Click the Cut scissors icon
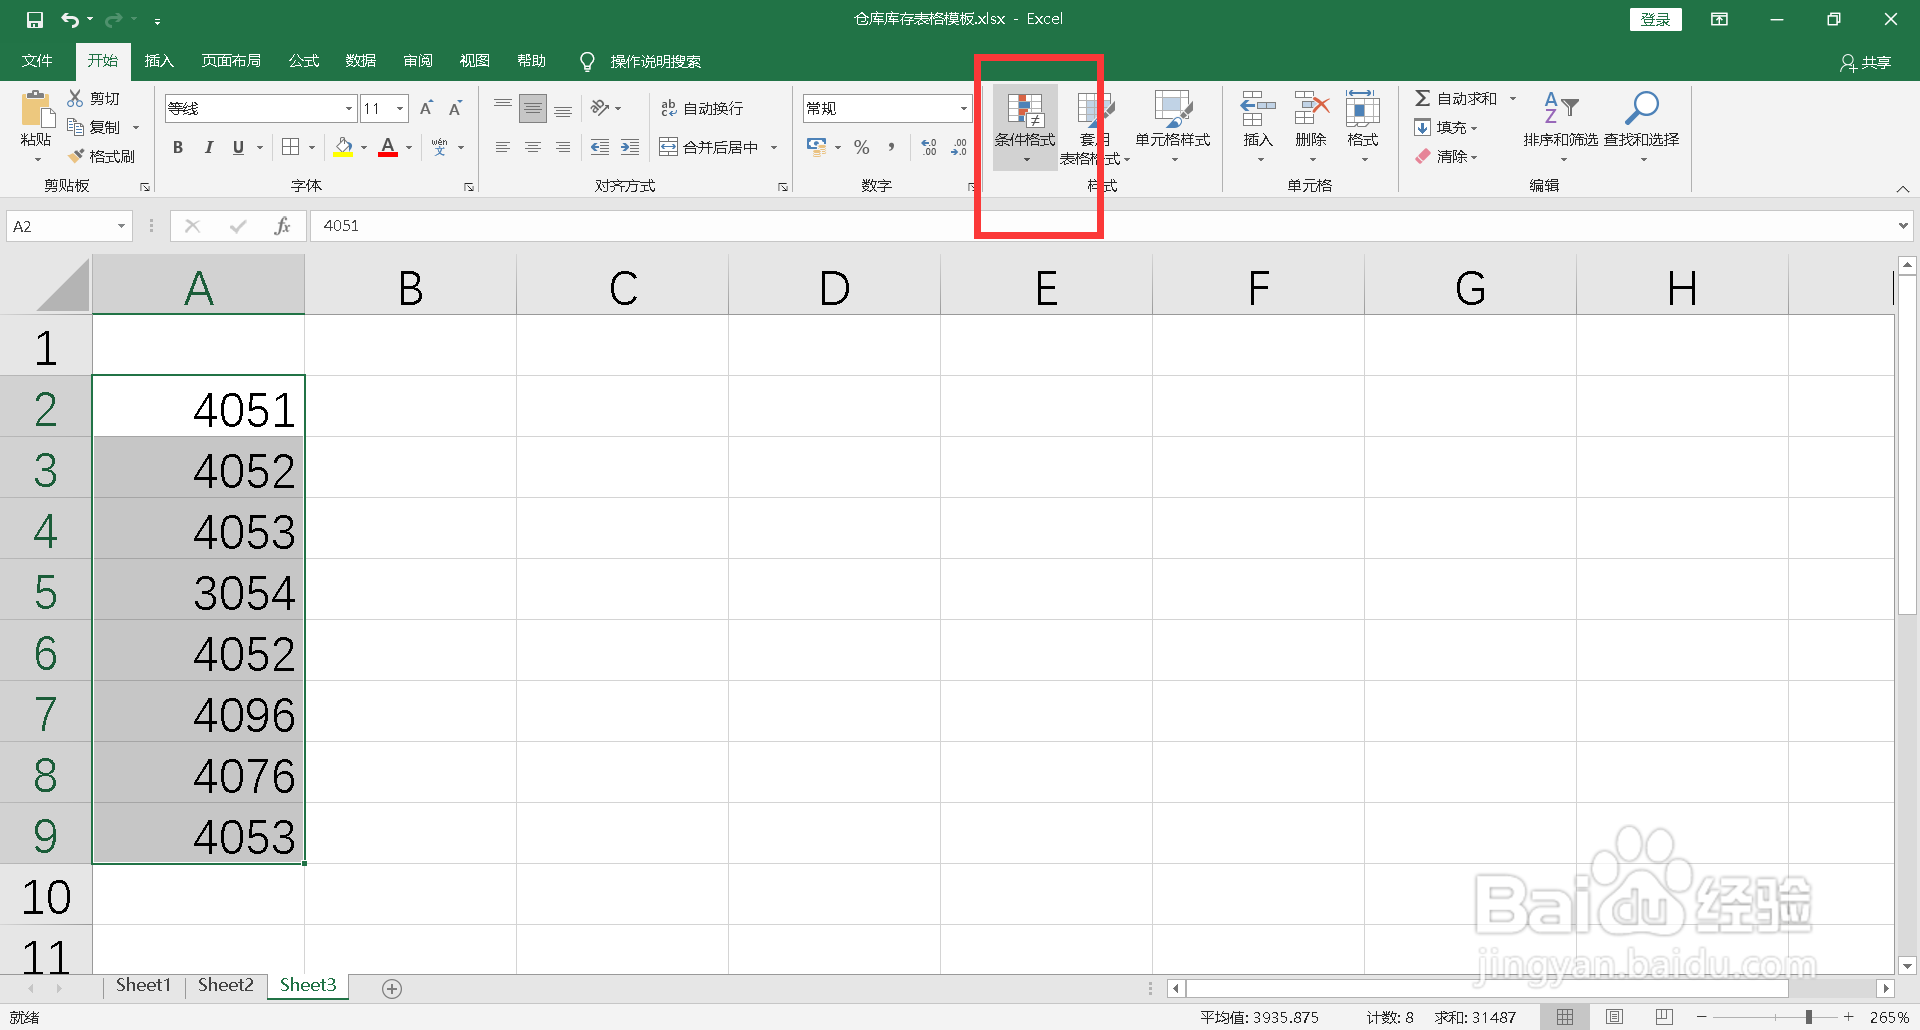The width and height of the screenshot is (1920, 1030). (75, 98)
